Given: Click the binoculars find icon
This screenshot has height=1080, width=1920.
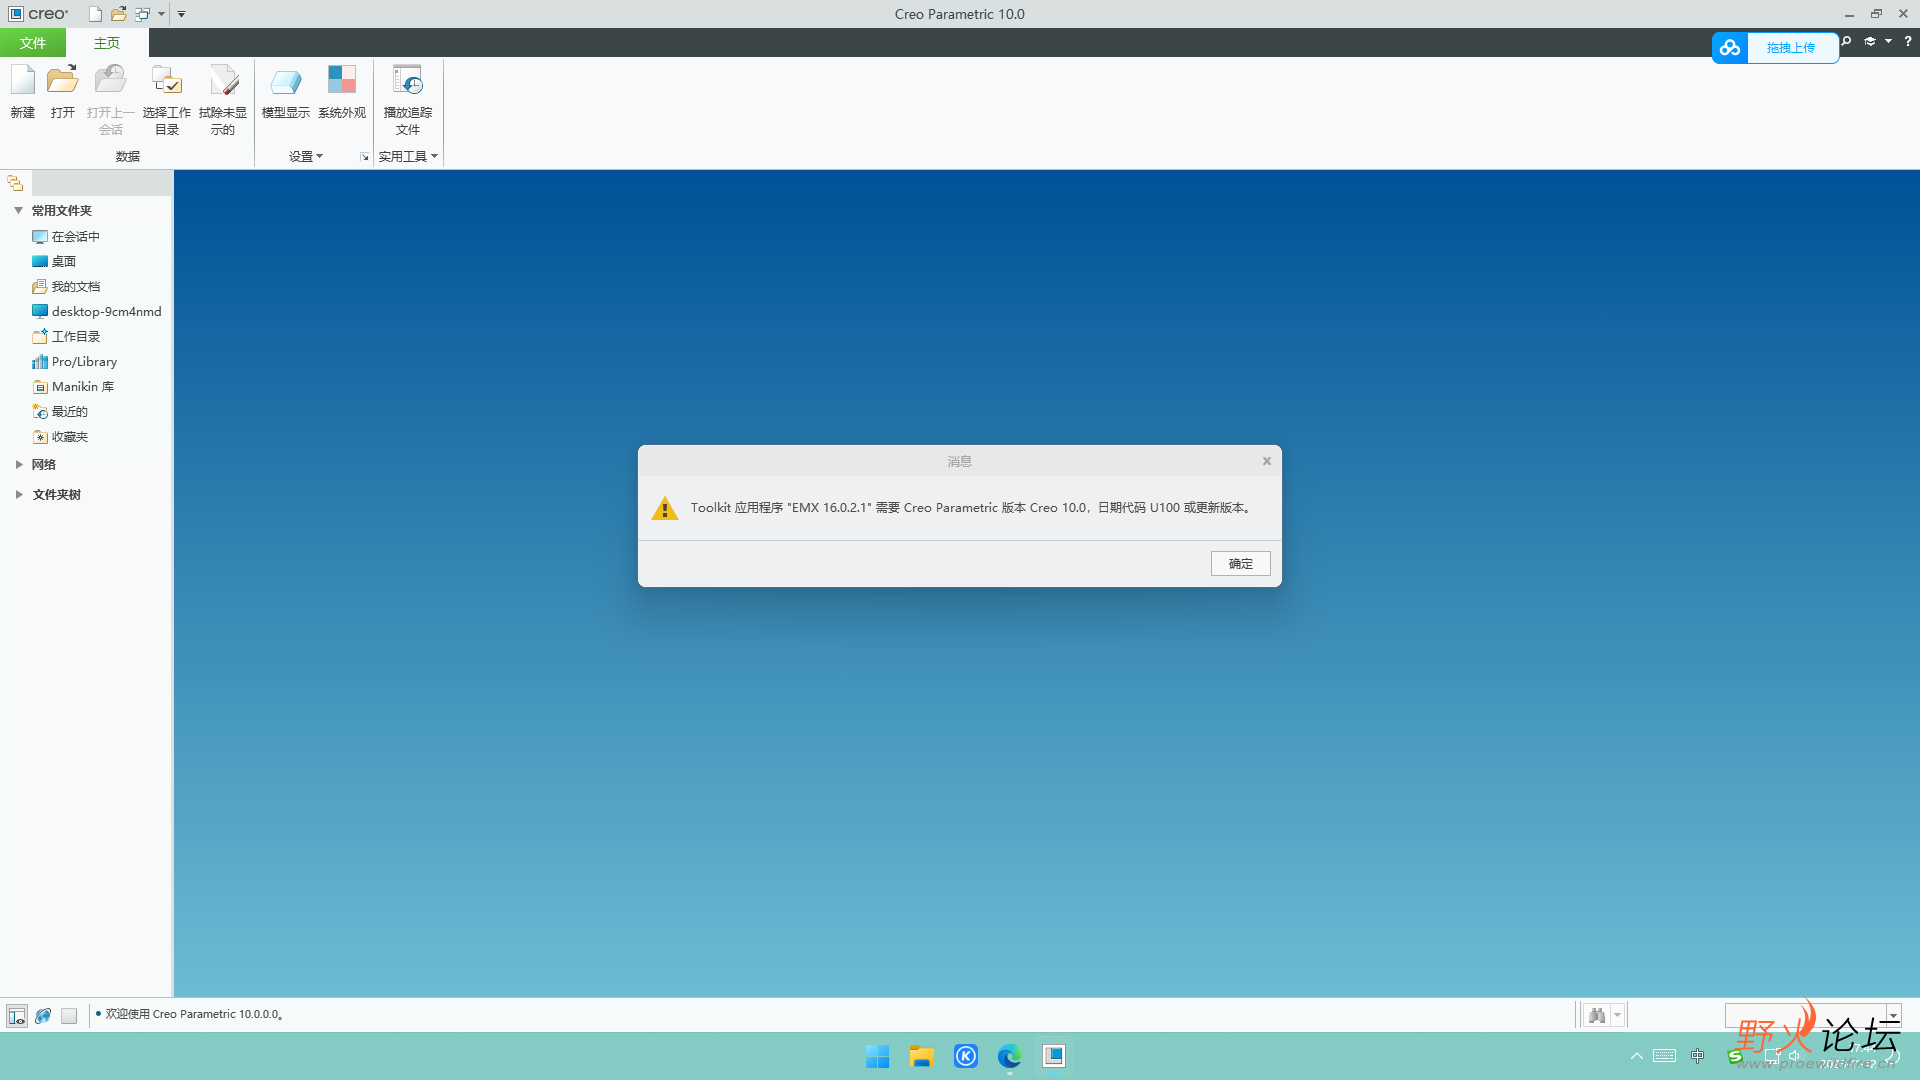Looking at the screenshot, I should point(1597,1016).
